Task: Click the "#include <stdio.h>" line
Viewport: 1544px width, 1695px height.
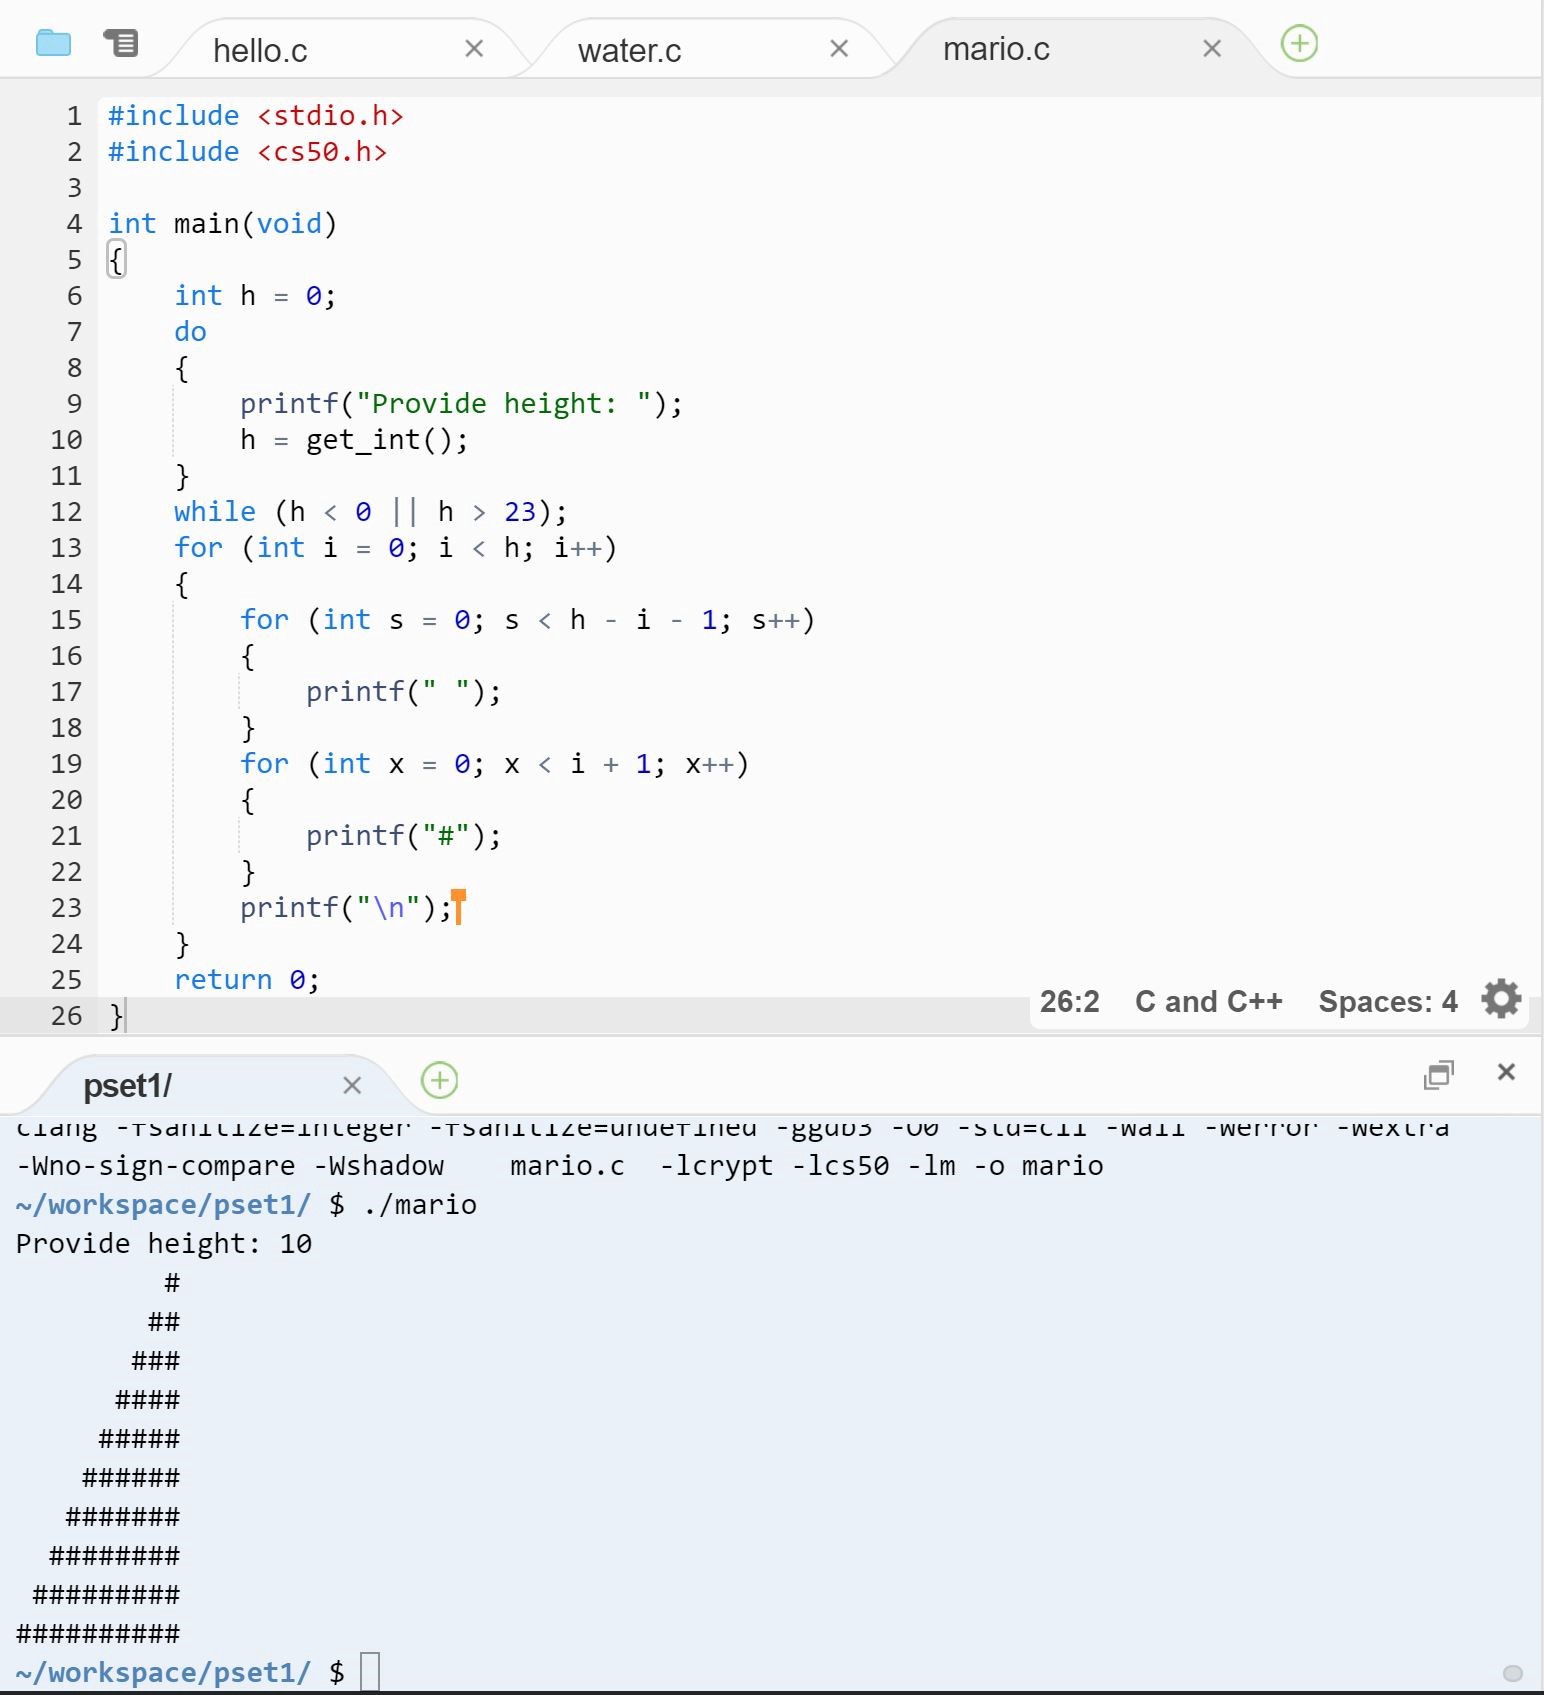Action: click(x=255, y=116)
